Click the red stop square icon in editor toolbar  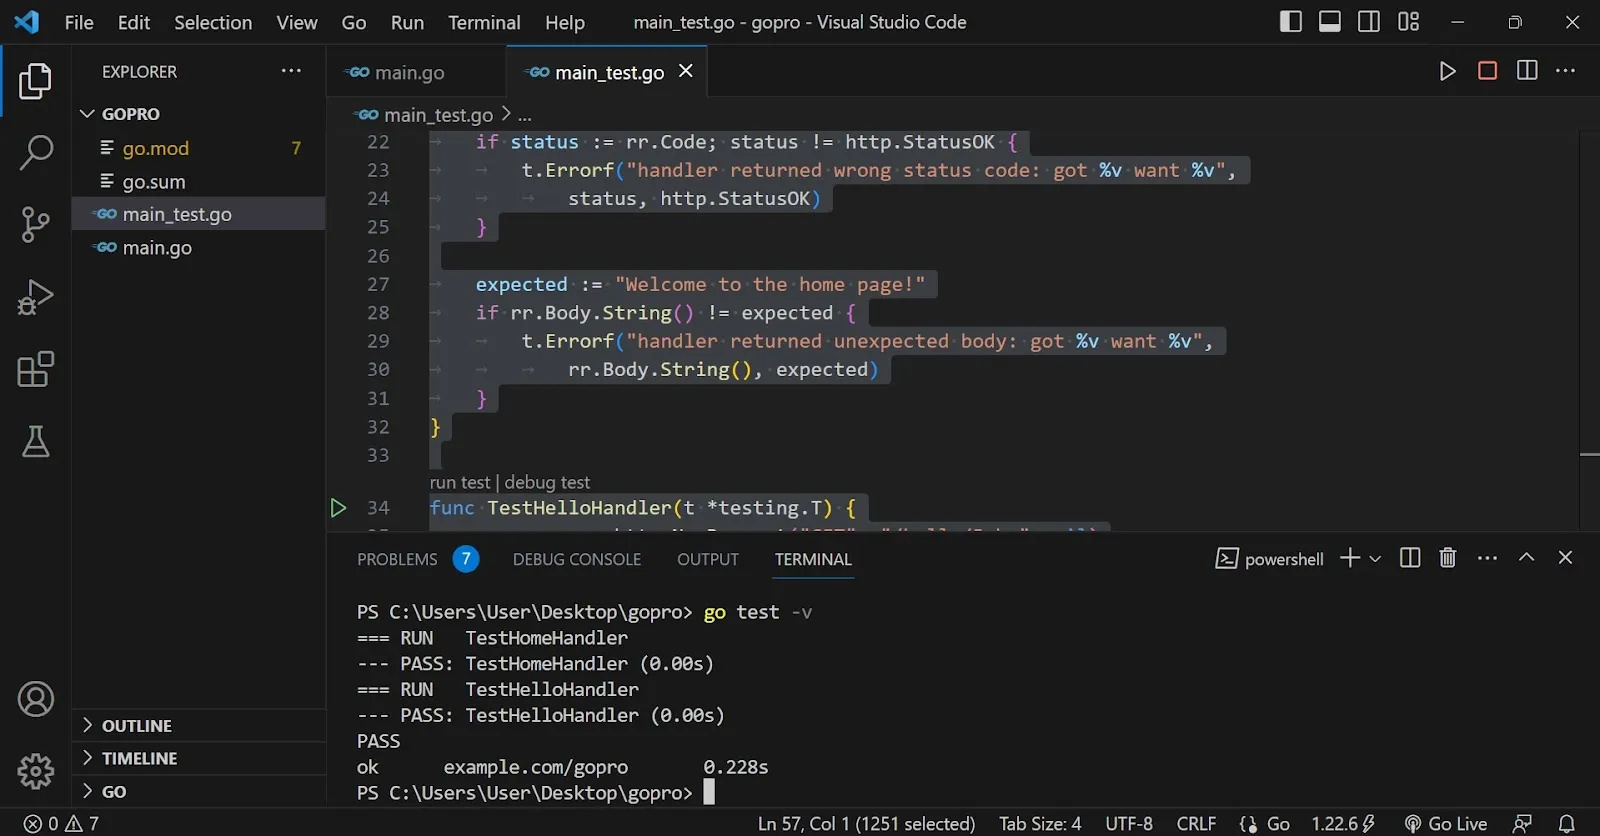[x=1487, y=71]
